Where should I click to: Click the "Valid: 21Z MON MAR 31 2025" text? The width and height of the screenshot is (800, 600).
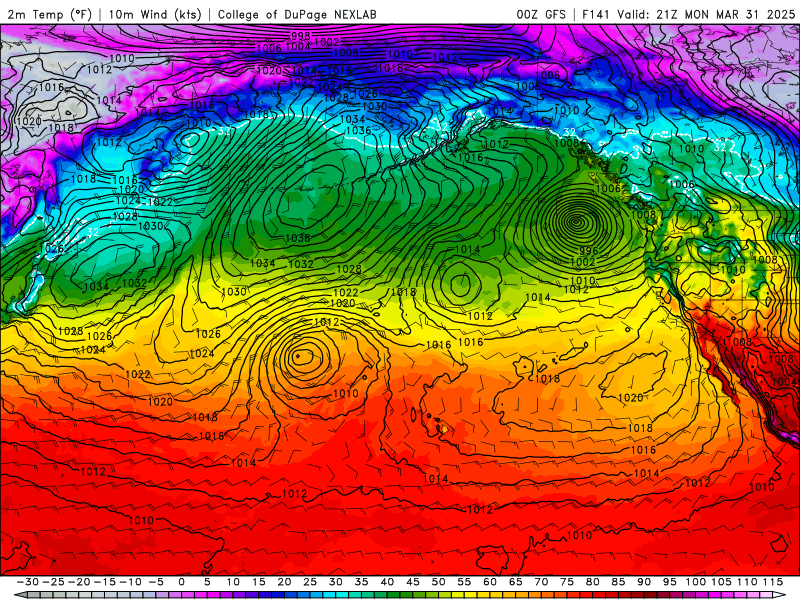(706, 14)
